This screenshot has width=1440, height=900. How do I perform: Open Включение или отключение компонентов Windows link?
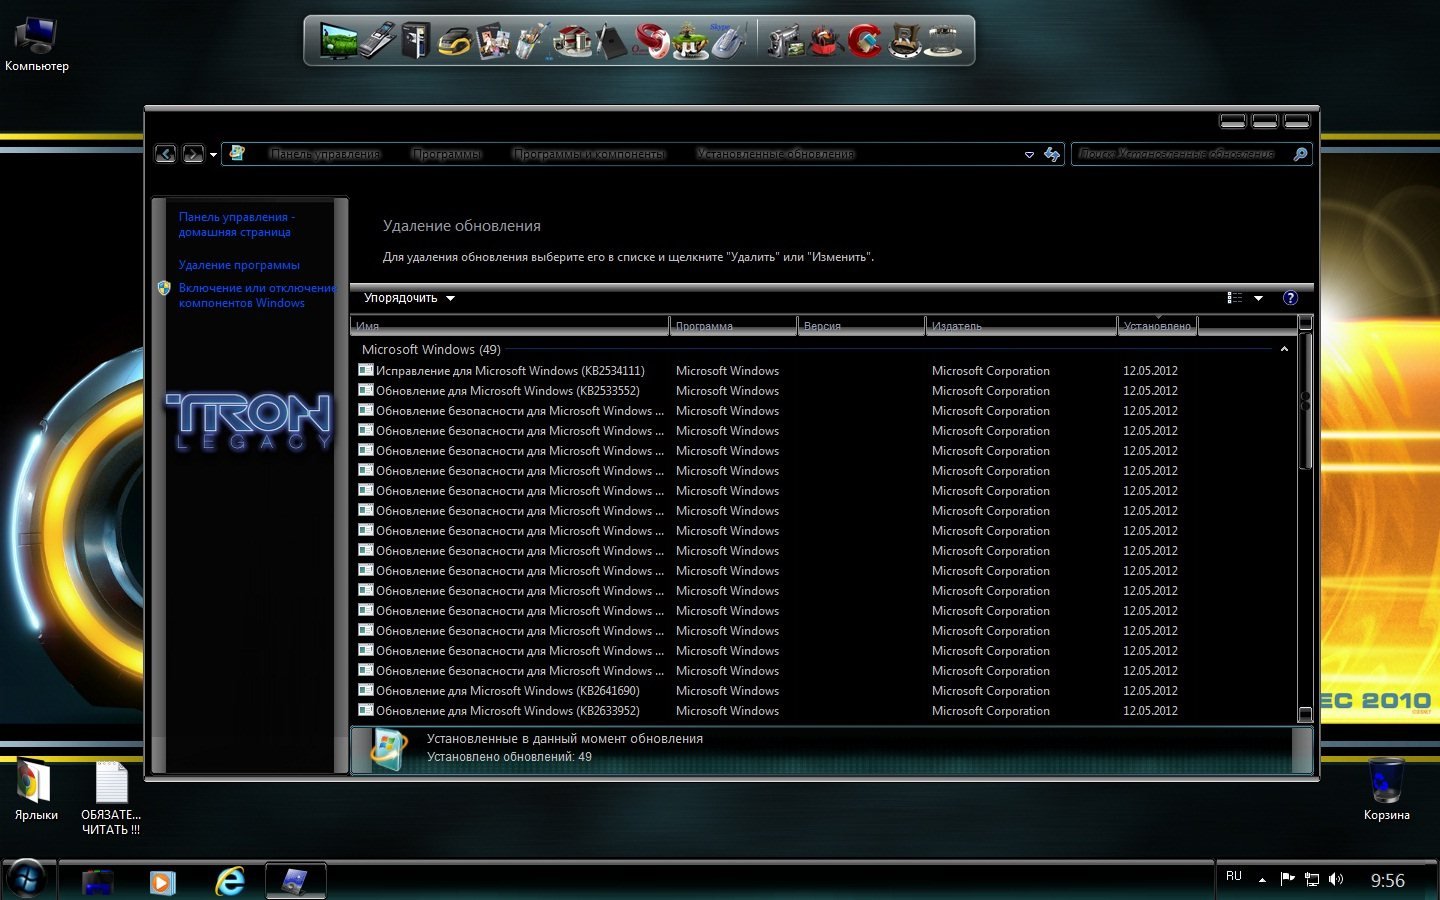point(257,295)
